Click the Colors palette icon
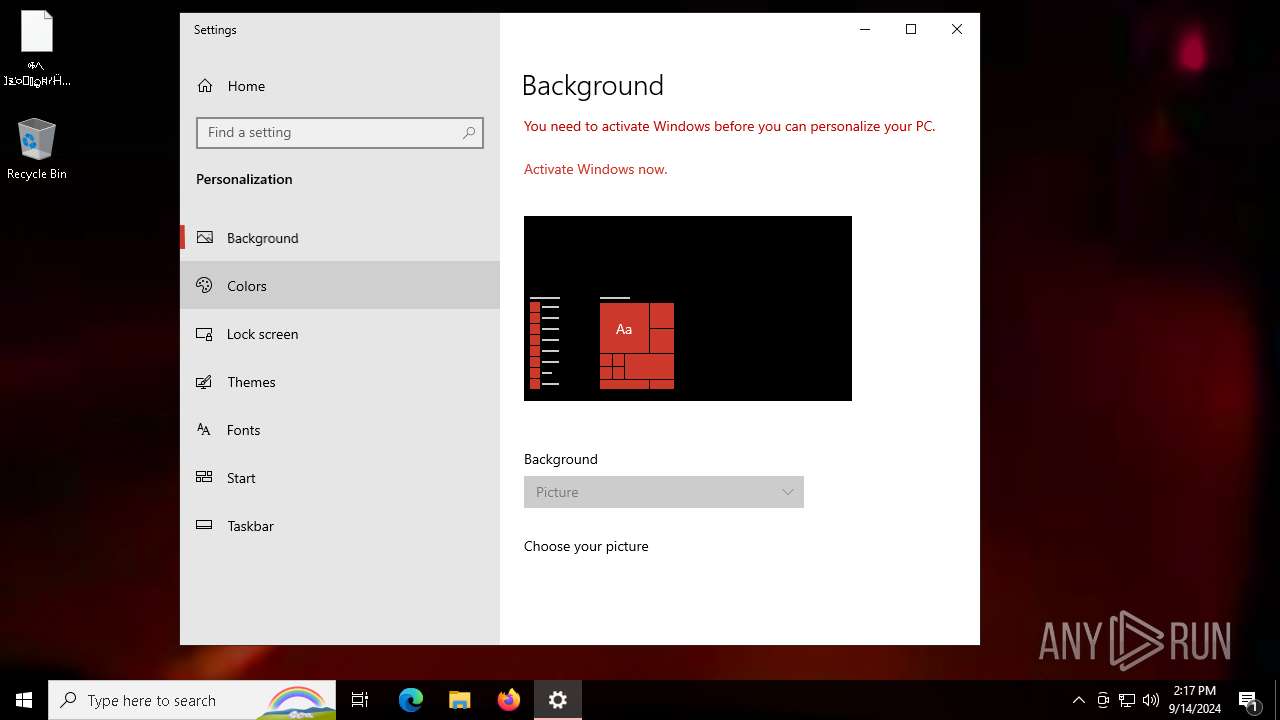Image resolution: width=1280 pixels, height=720 pixels. click(205, 286)
